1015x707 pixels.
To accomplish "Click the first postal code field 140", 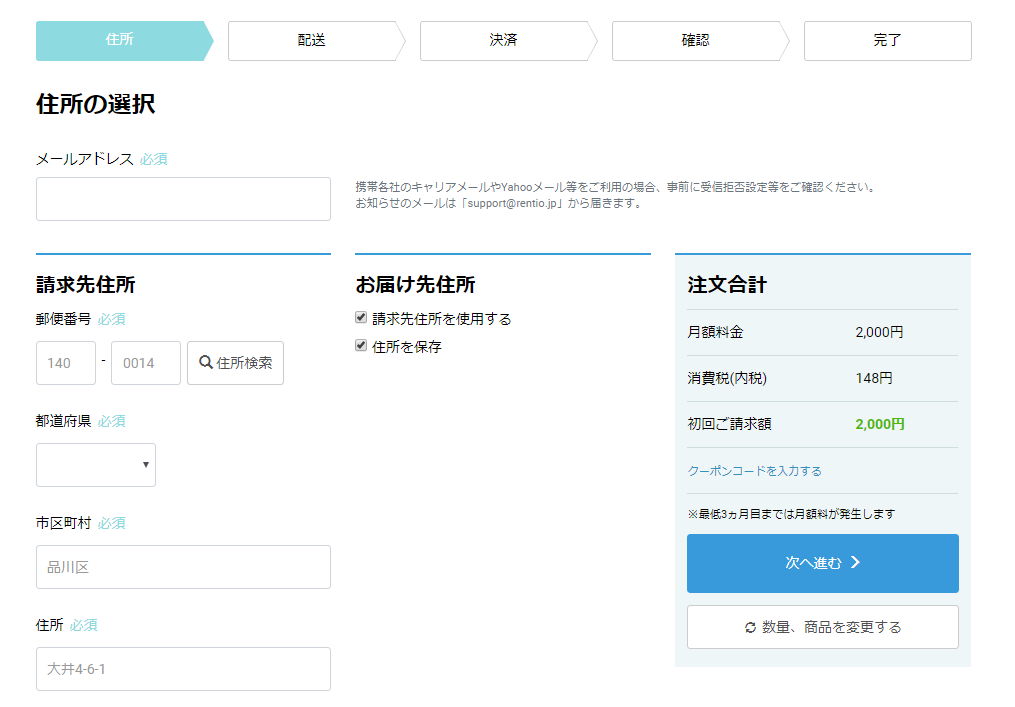I will coord(66,363).
